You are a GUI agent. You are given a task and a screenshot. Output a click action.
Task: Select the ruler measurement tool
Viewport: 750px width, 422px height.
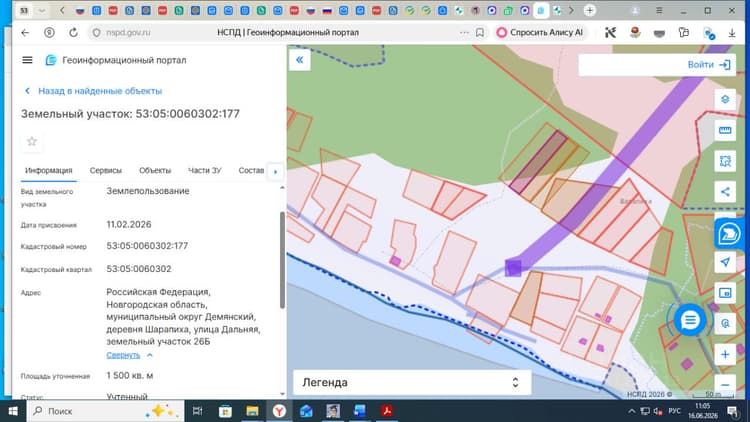[725, 130]
